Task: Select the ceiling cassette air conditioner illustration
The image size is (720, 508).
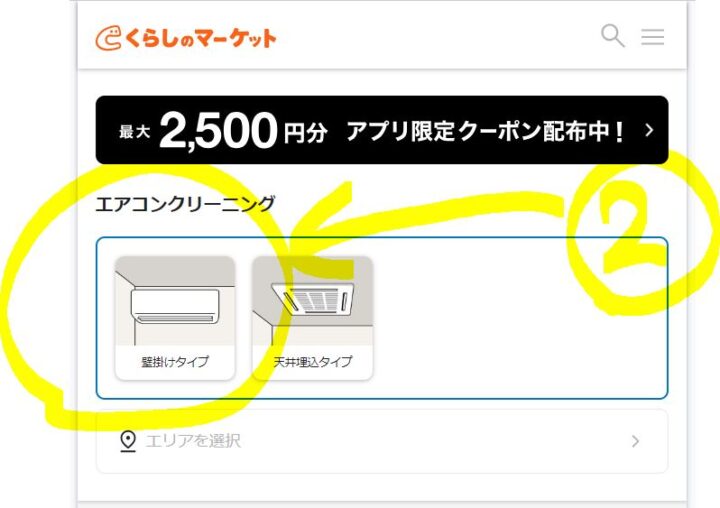Action: coord(313,301)
